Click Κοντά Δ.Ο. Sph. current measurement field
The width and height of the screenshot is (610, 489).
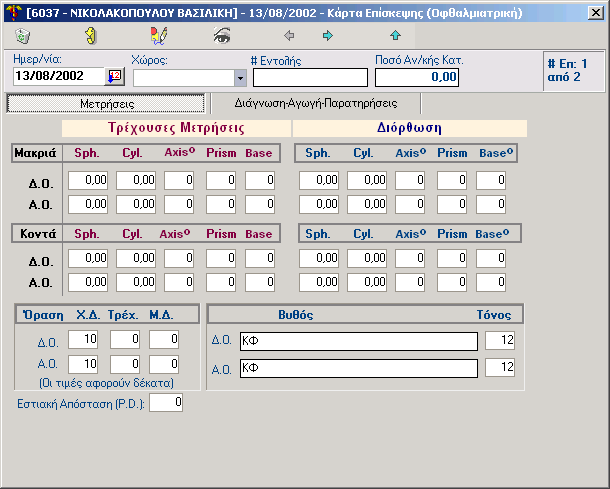(88, 258)
